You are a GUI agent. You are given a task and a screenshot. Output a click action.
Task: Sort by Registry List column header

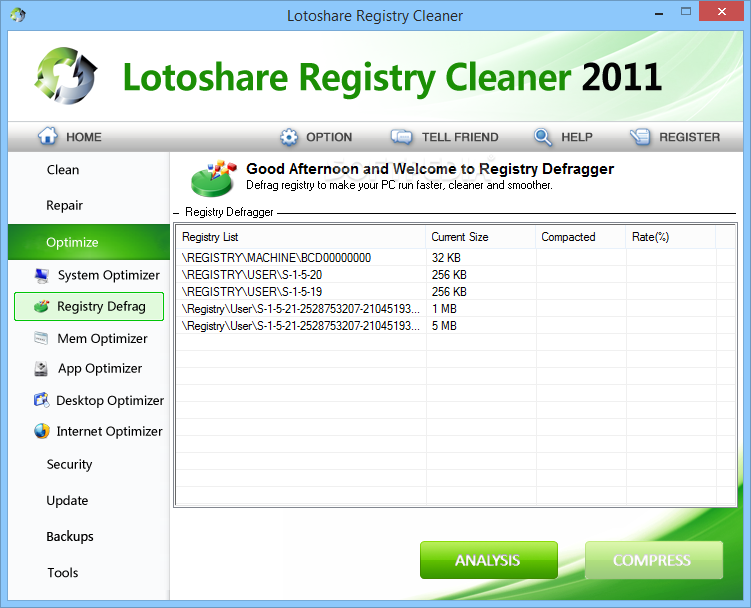pos(301,237)
